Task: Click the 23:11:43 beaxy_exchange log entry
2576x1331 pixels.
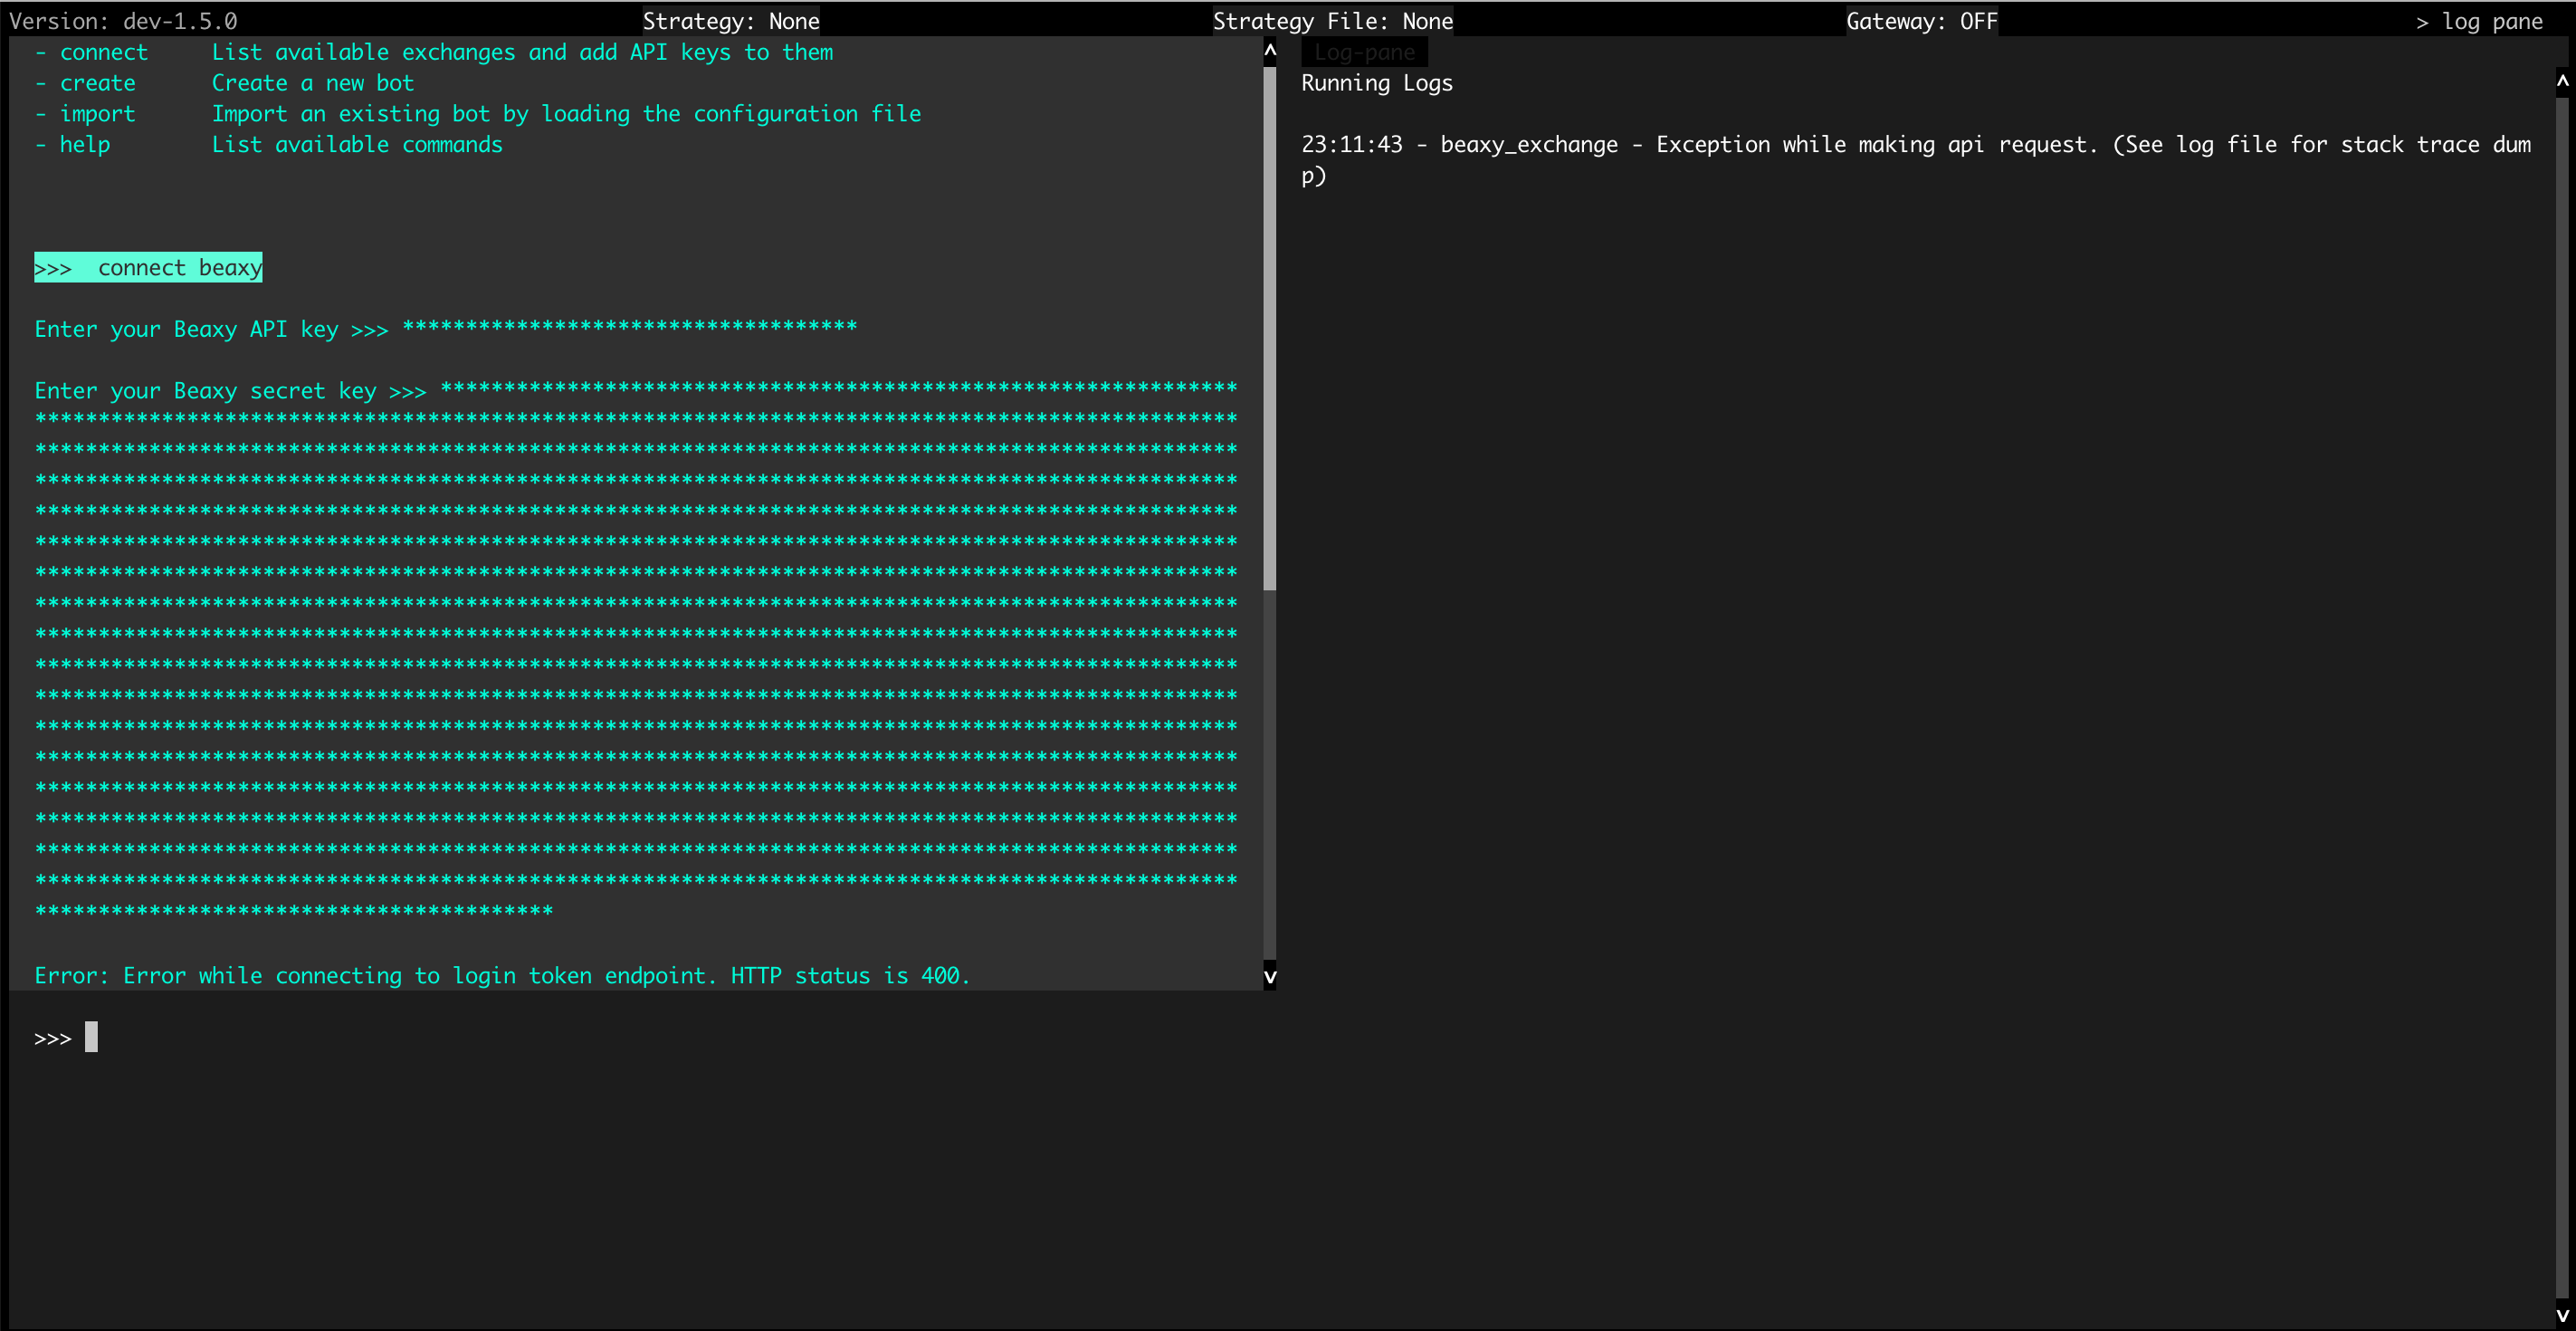Action: (x=1916, y=160)
